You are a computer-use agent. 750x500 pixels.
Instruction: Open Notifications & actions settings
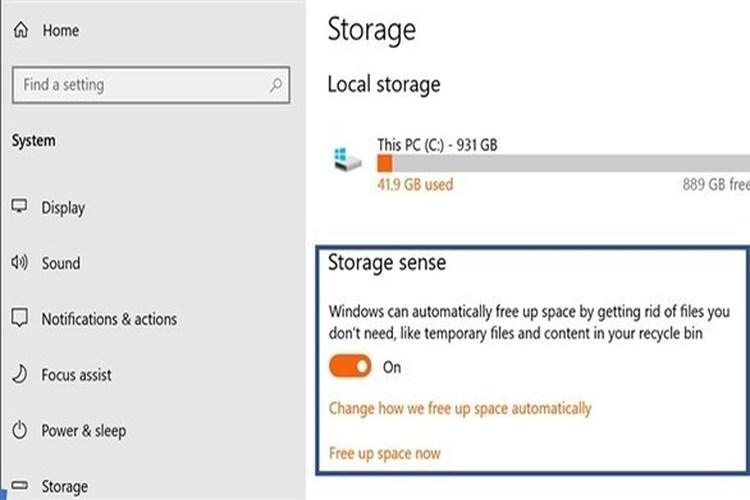pyautogui.click(x=109, y=319)
